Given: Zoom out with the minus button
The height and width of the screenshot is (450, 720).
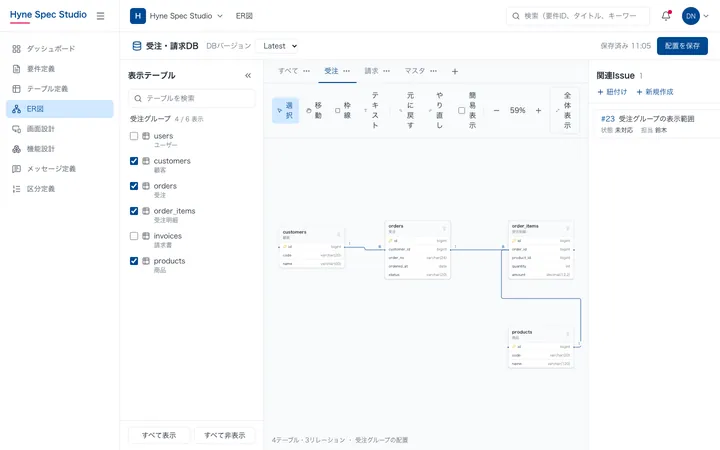Looking at the screenshot, I should point(496,110).
